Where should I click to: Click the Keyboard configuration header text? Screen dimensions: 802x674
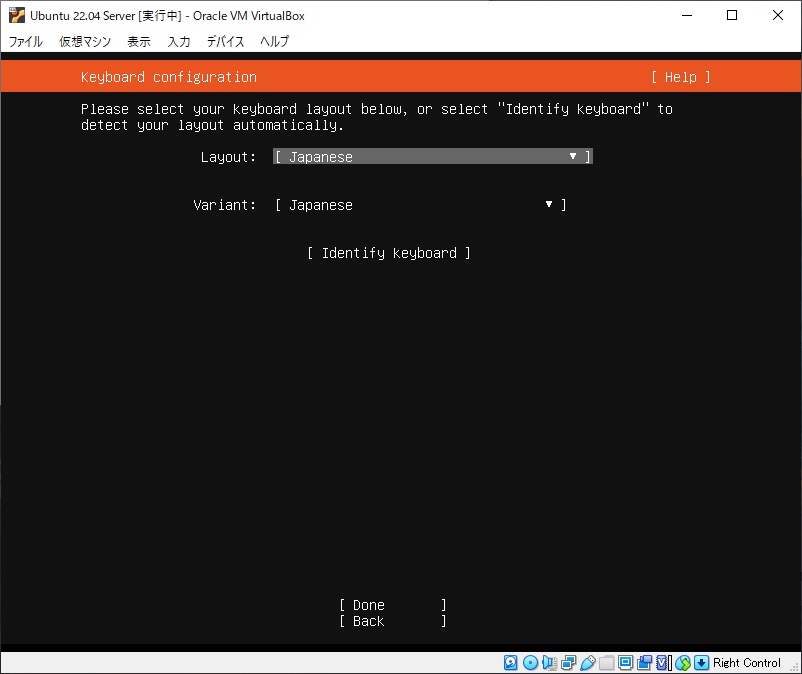169,77
